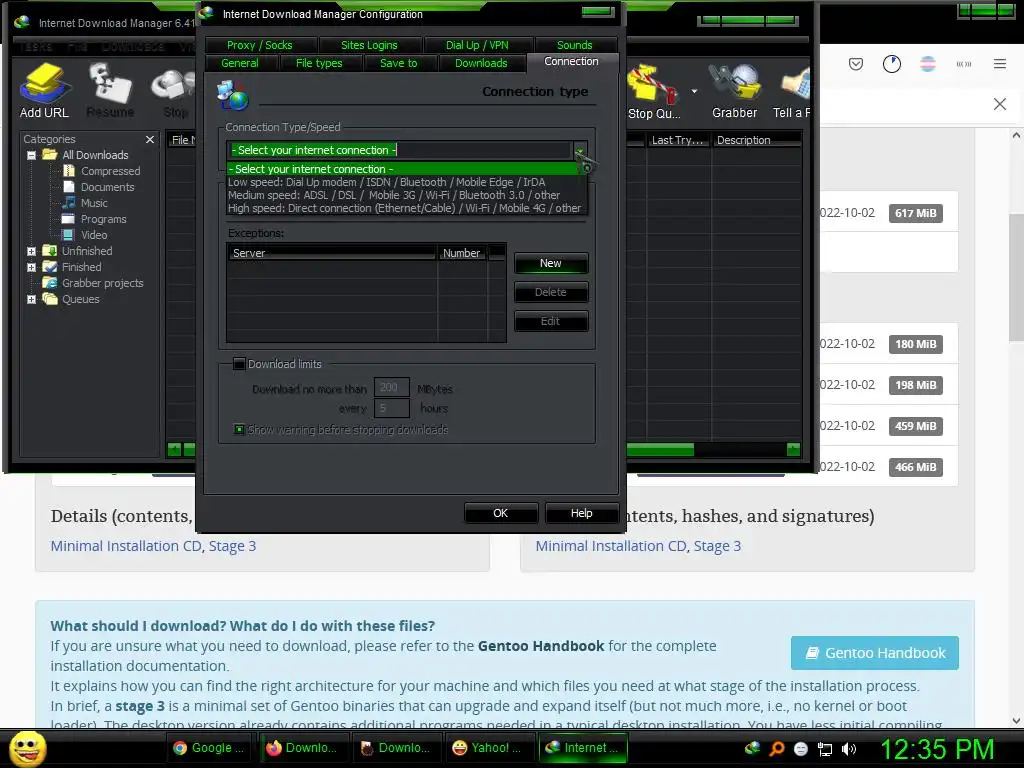Open the Gentoo Handbook button
The height and width of the screenshot is (768, 1024).
(x=874, y=653)
